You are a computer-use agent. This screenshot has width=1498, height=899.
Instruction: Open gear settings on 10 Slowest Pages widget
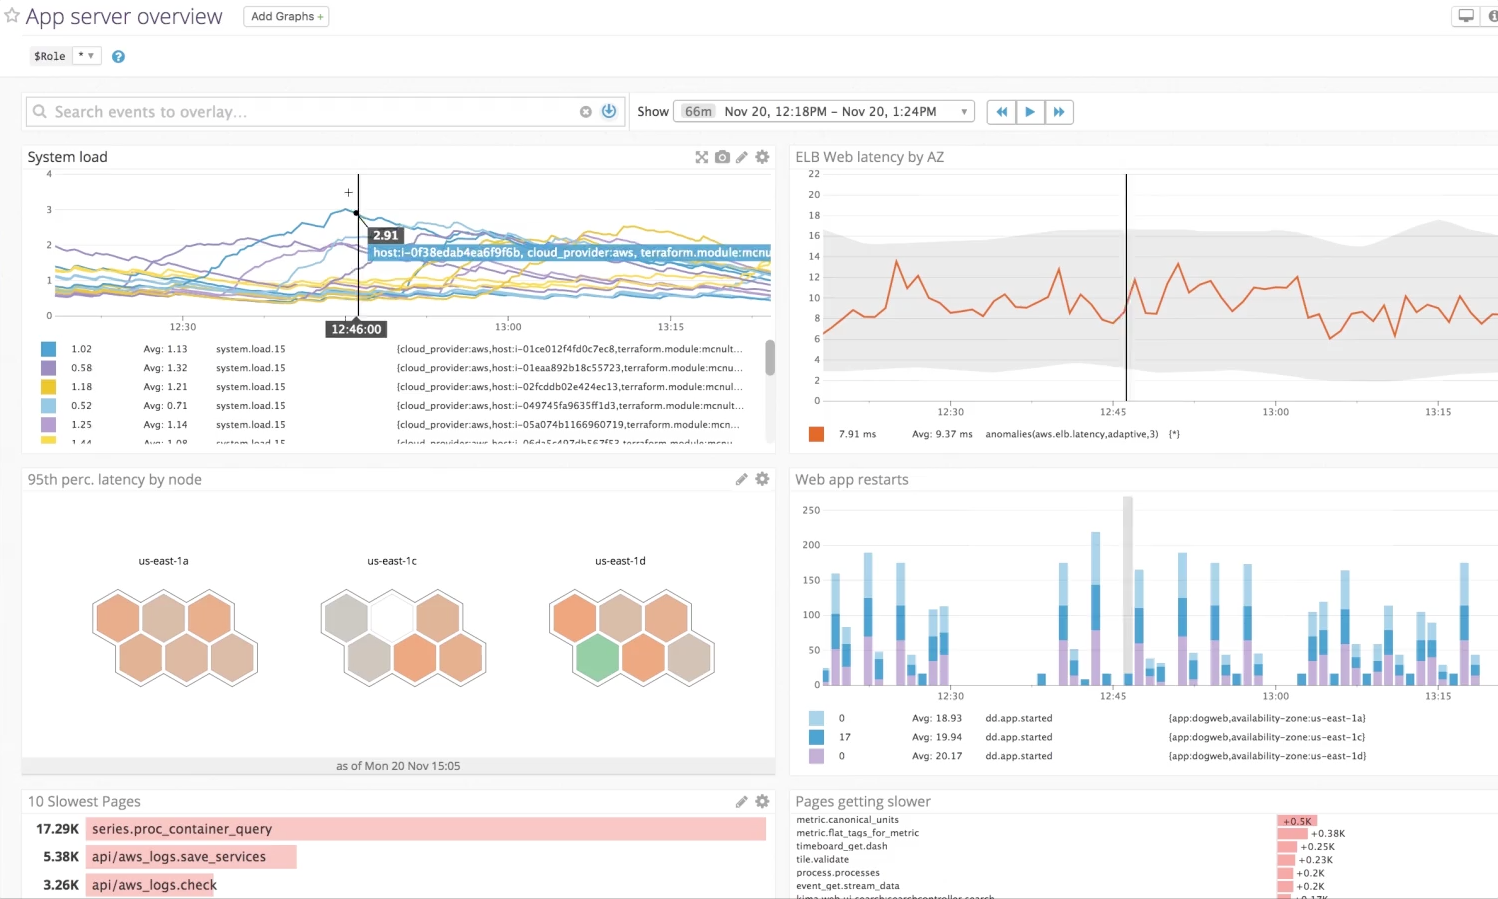pos(762,801)
